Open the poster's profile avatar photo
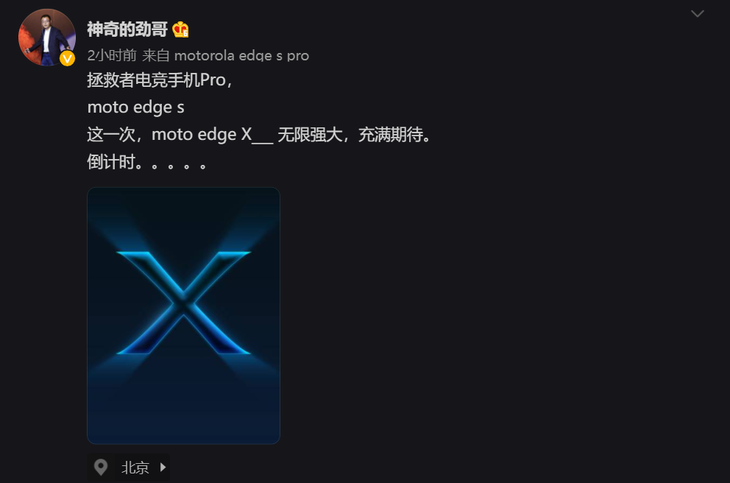The image size is (730, 483). (47, 37)
